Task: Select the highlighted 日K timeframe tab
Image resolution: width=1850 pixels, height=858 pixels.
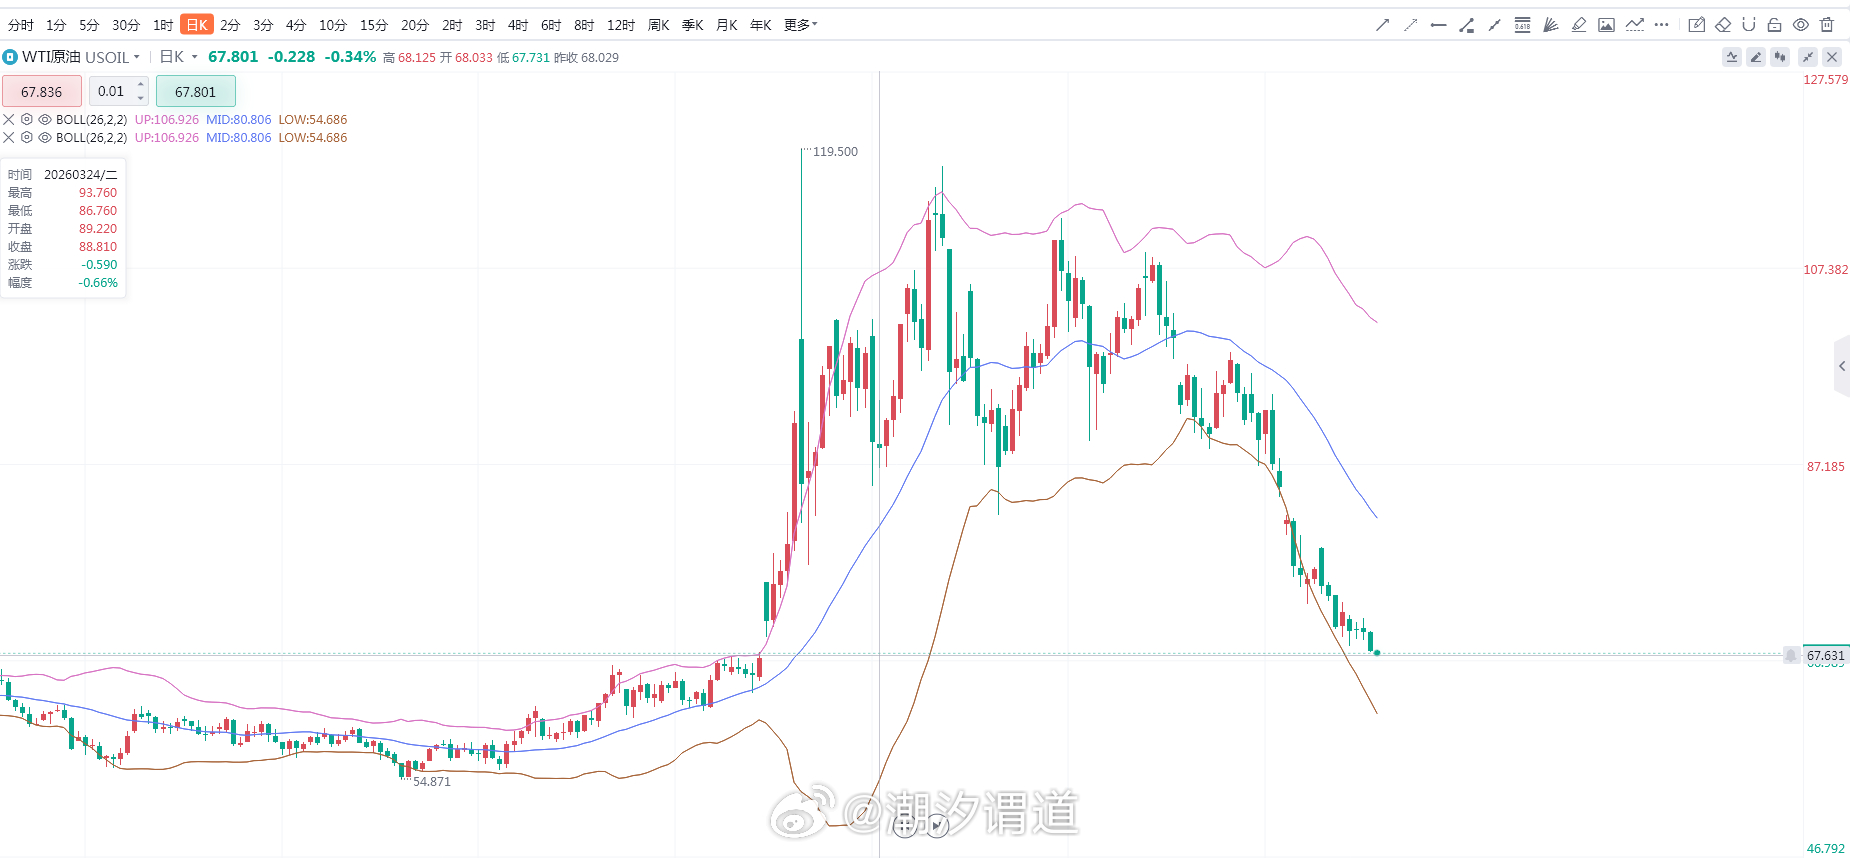Action: [x=197, y=25]
